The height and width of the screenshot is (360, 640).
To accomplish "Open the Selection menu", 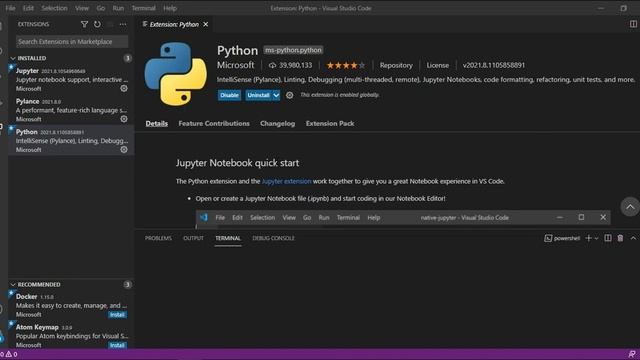I will (x=54, y=8).
